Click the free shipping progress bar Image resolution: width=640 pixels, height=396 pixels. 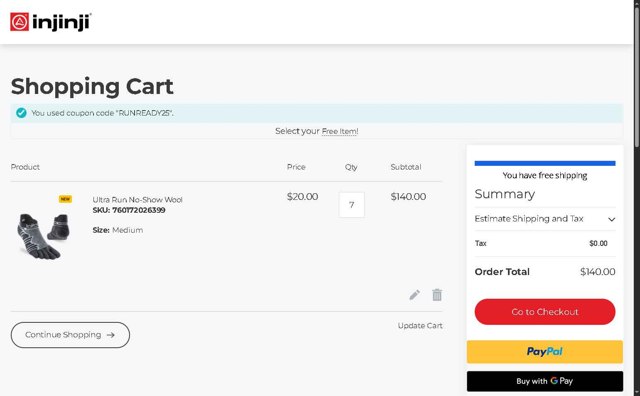click(545, 163)
